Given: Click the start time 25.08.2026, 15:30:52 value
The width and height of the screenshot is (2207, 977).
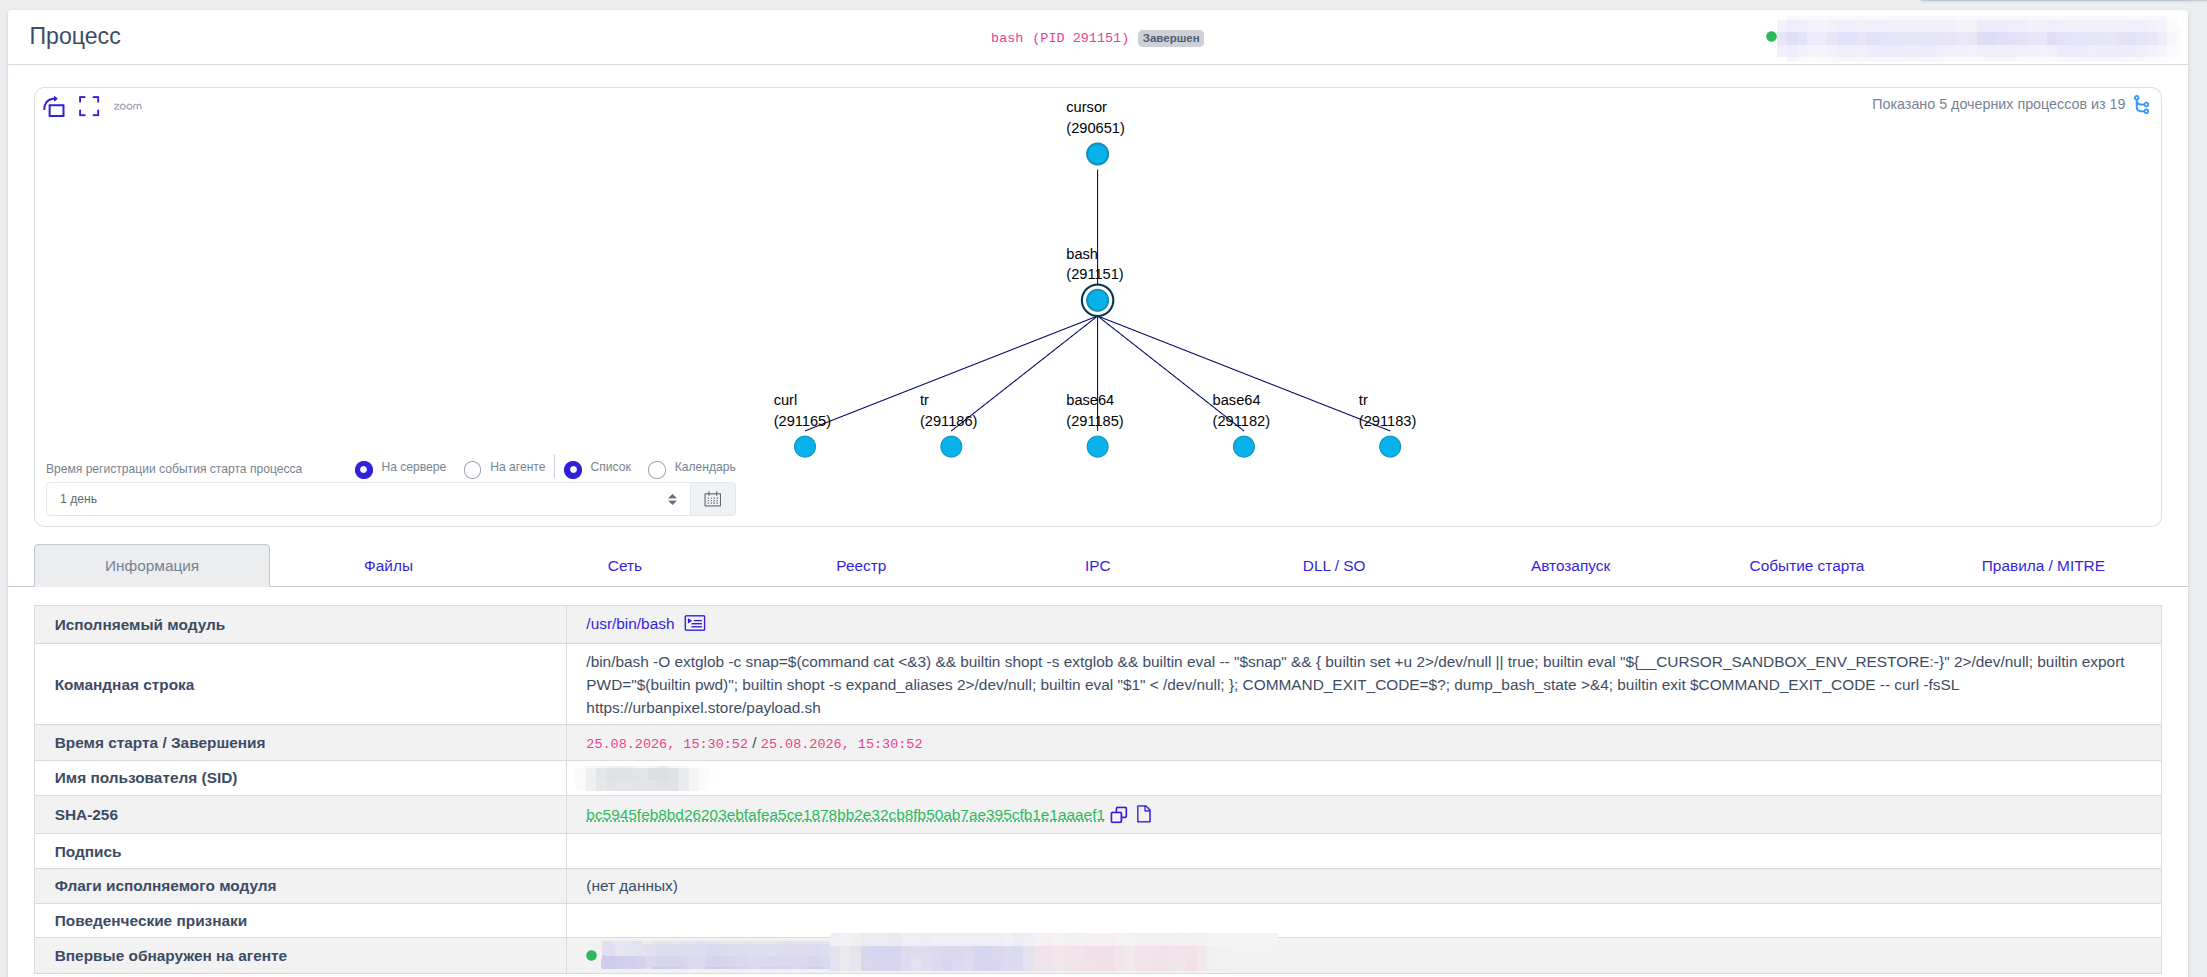Looking at the screenshot, I should pyautogui.click(x=667, y=744).
